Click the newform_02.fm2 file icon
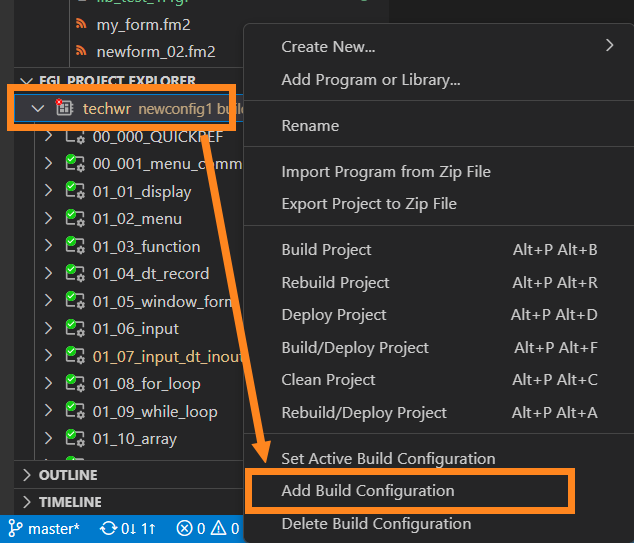The image size is (634, 543). [80, 51]
